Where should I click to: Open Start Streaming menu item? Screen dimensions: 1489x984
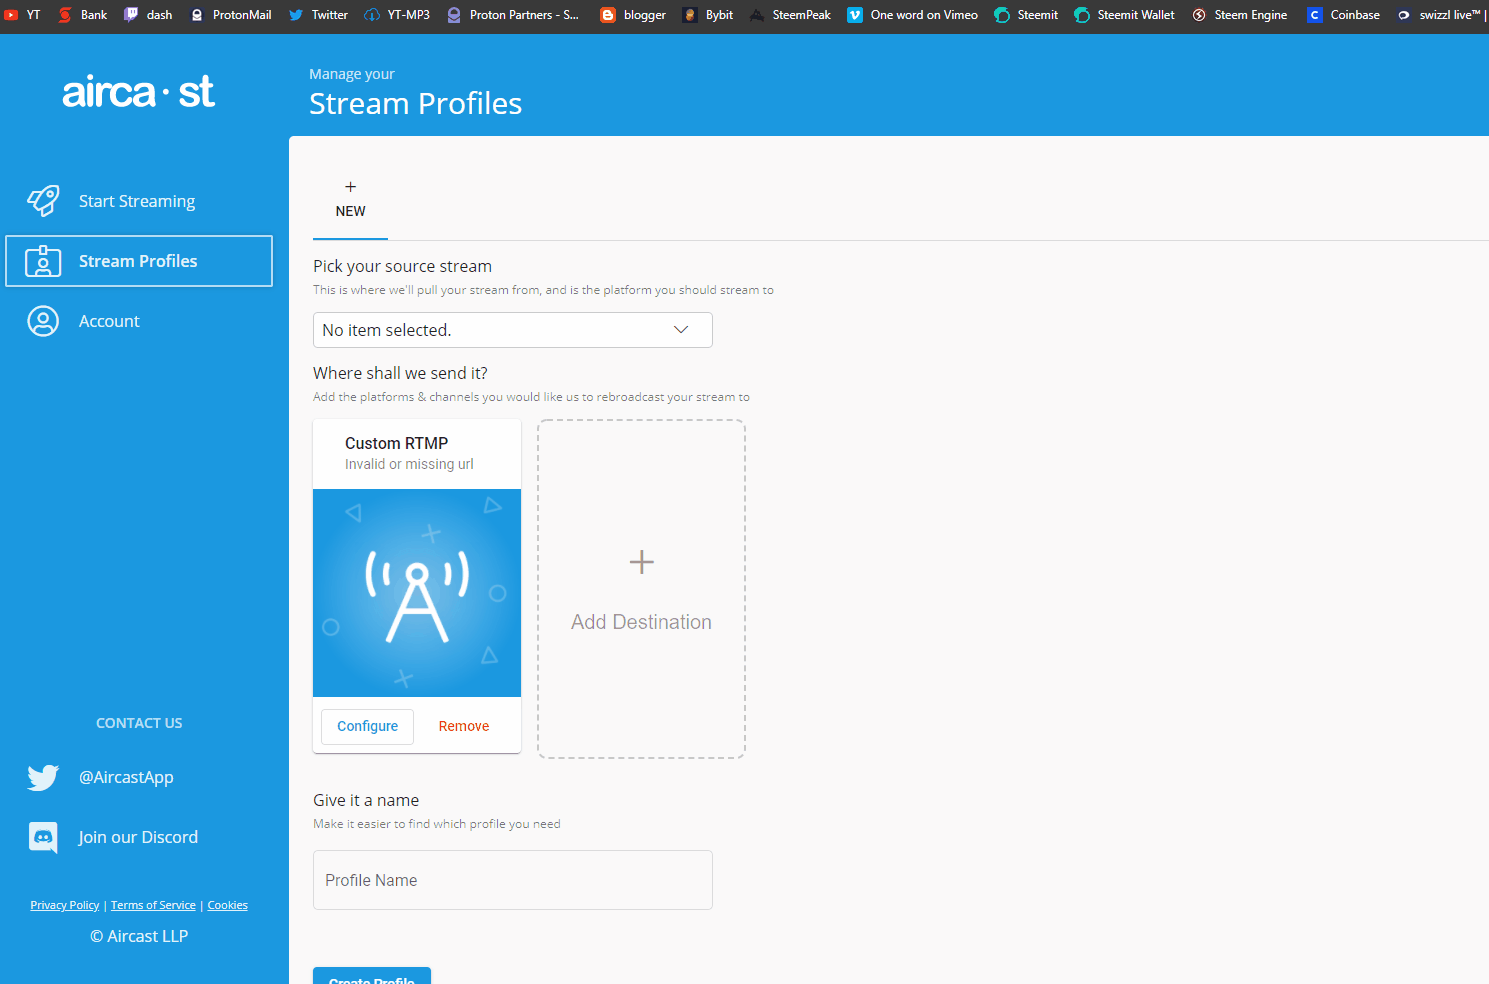coord(137,201)
